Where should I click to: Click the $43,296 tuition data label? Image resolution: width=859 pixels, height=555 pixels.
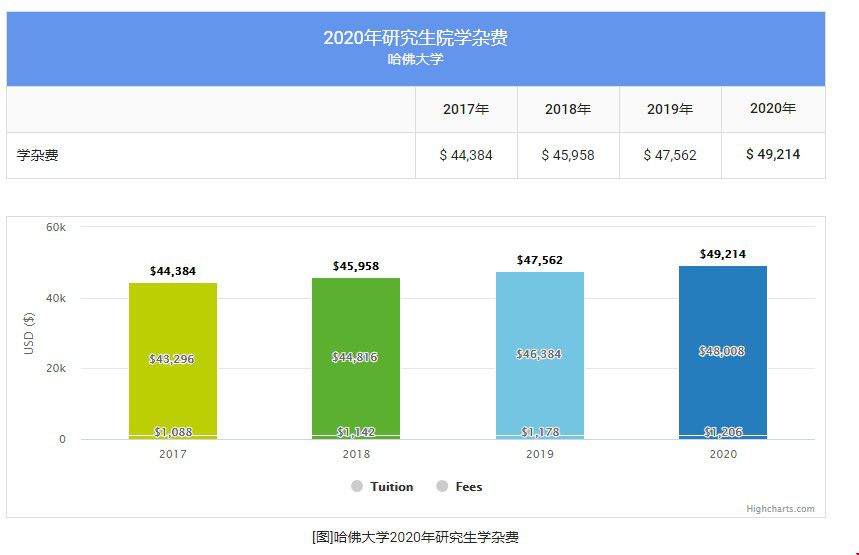point(171,359)
